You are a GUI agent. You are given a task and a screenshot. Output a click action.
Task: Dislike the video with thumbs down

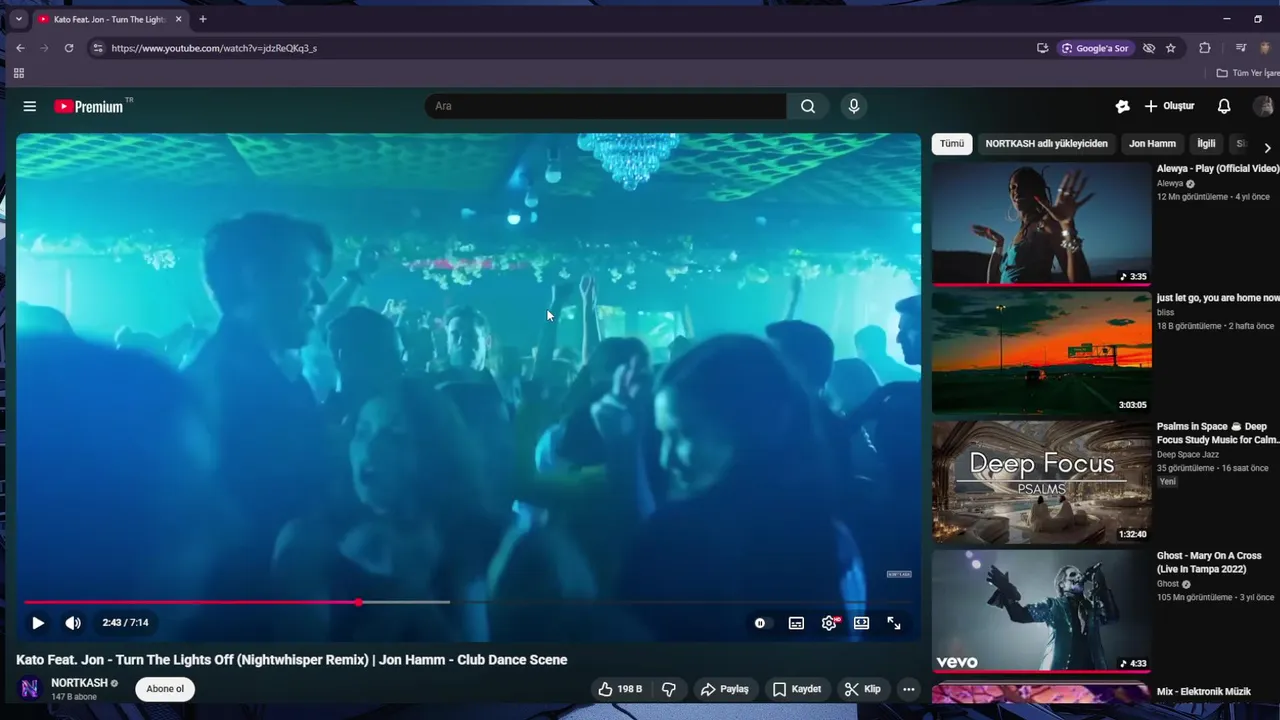[669, 689]
